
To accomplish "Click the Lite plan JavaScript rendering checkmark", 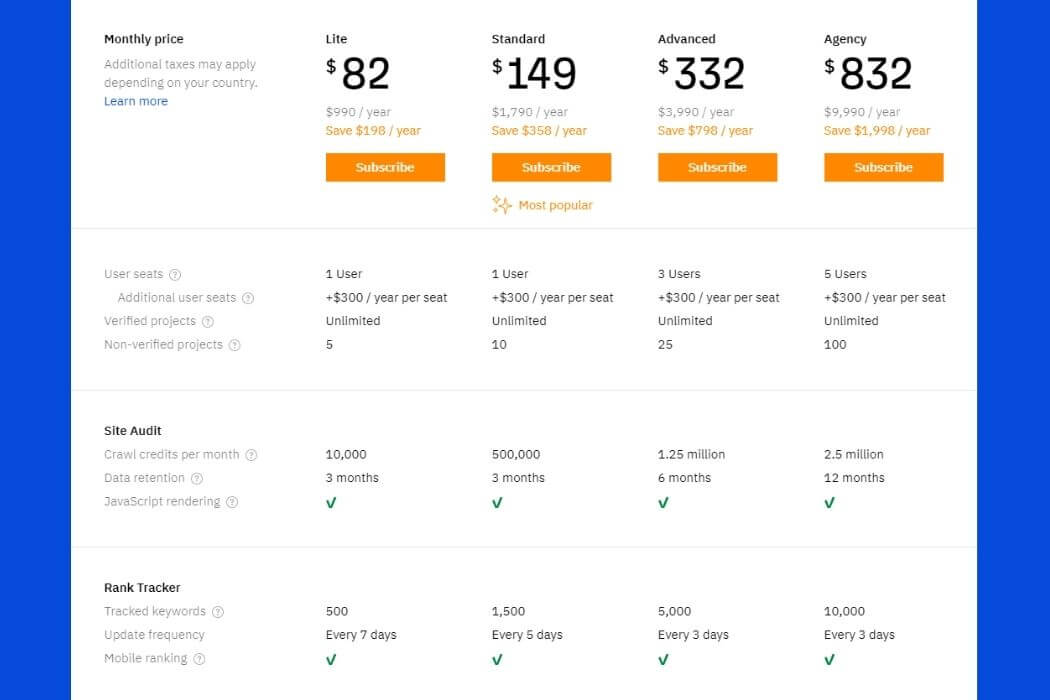I will coord(331,502).
